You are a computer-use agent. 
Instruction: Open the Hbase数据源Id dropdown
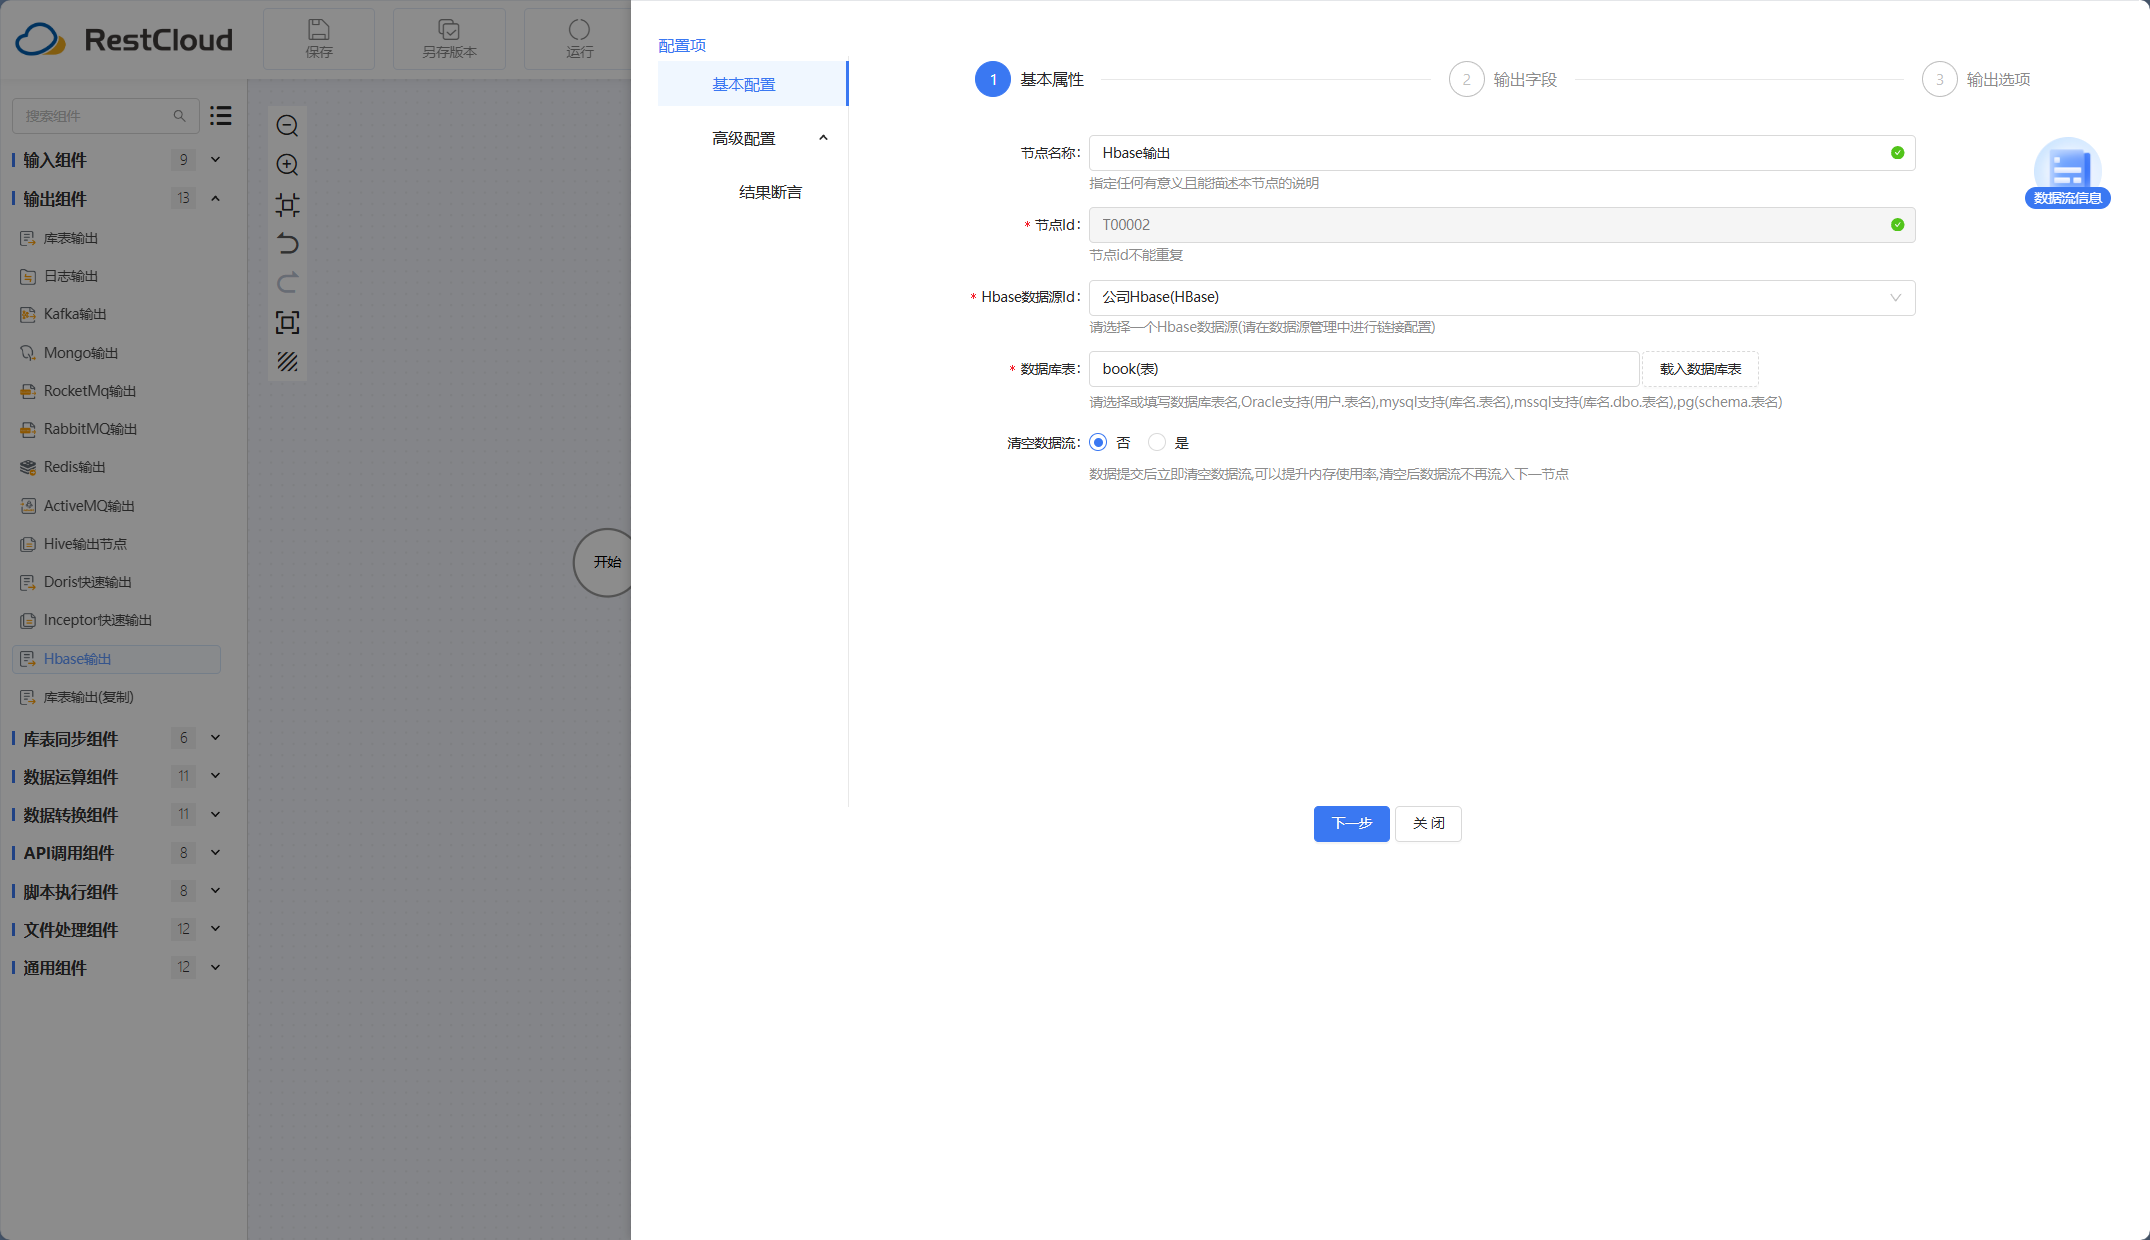click(x=1502, y=297)
